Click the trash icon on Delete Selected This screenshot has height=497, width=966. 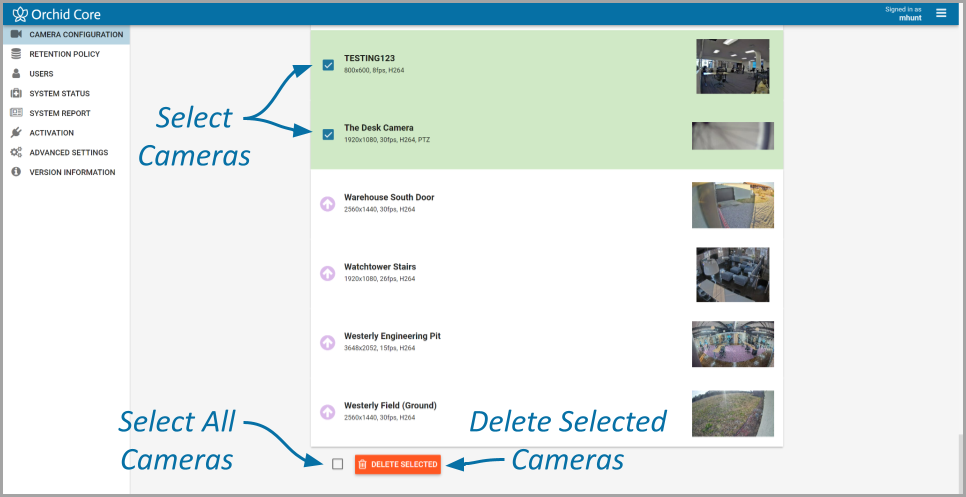pyautogui.click(x=363, y=464)
